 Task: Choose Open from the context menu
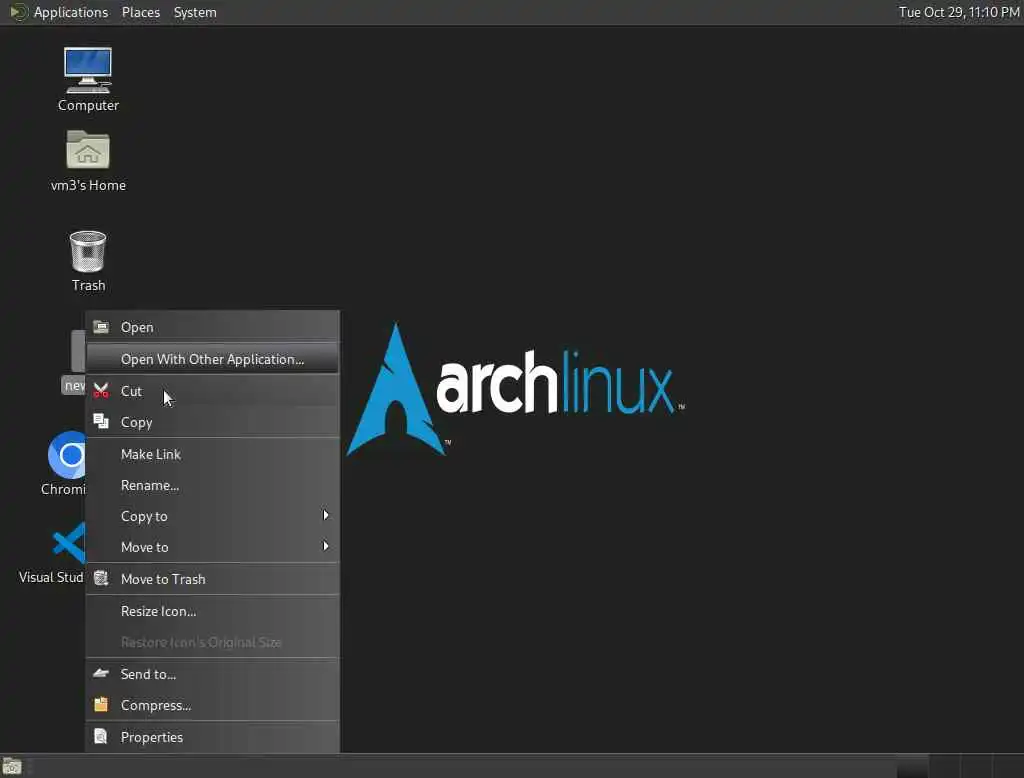212,327
